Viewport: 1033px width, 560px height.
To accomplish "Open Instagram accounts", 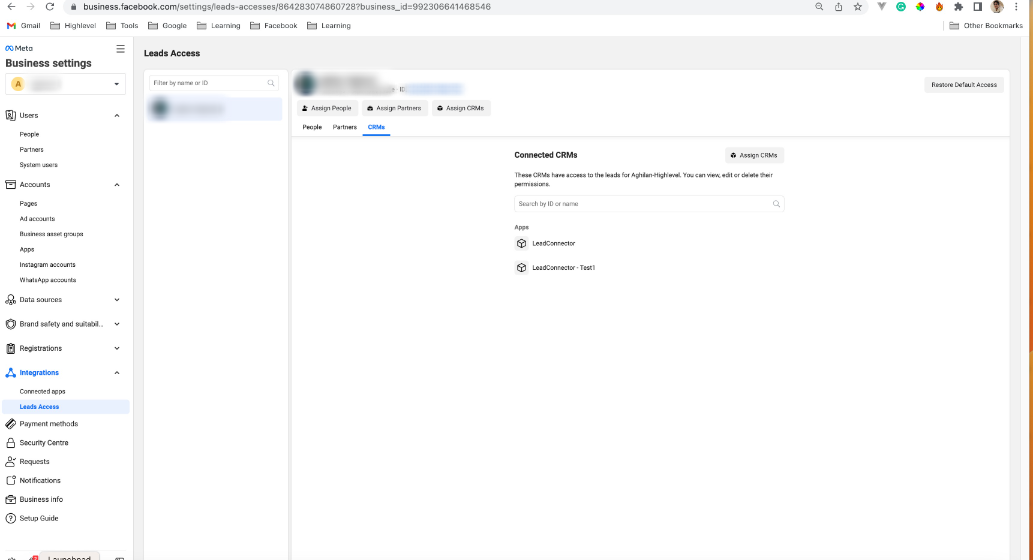I will tap(47, 265).
